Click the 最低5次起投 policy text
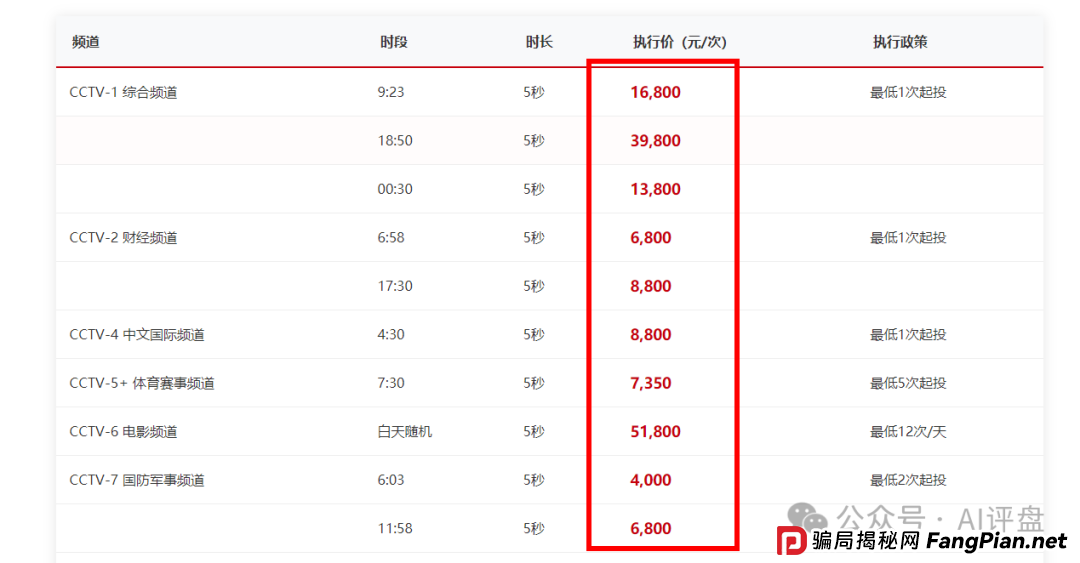The image size is (1080, 563). pos(908,383)
